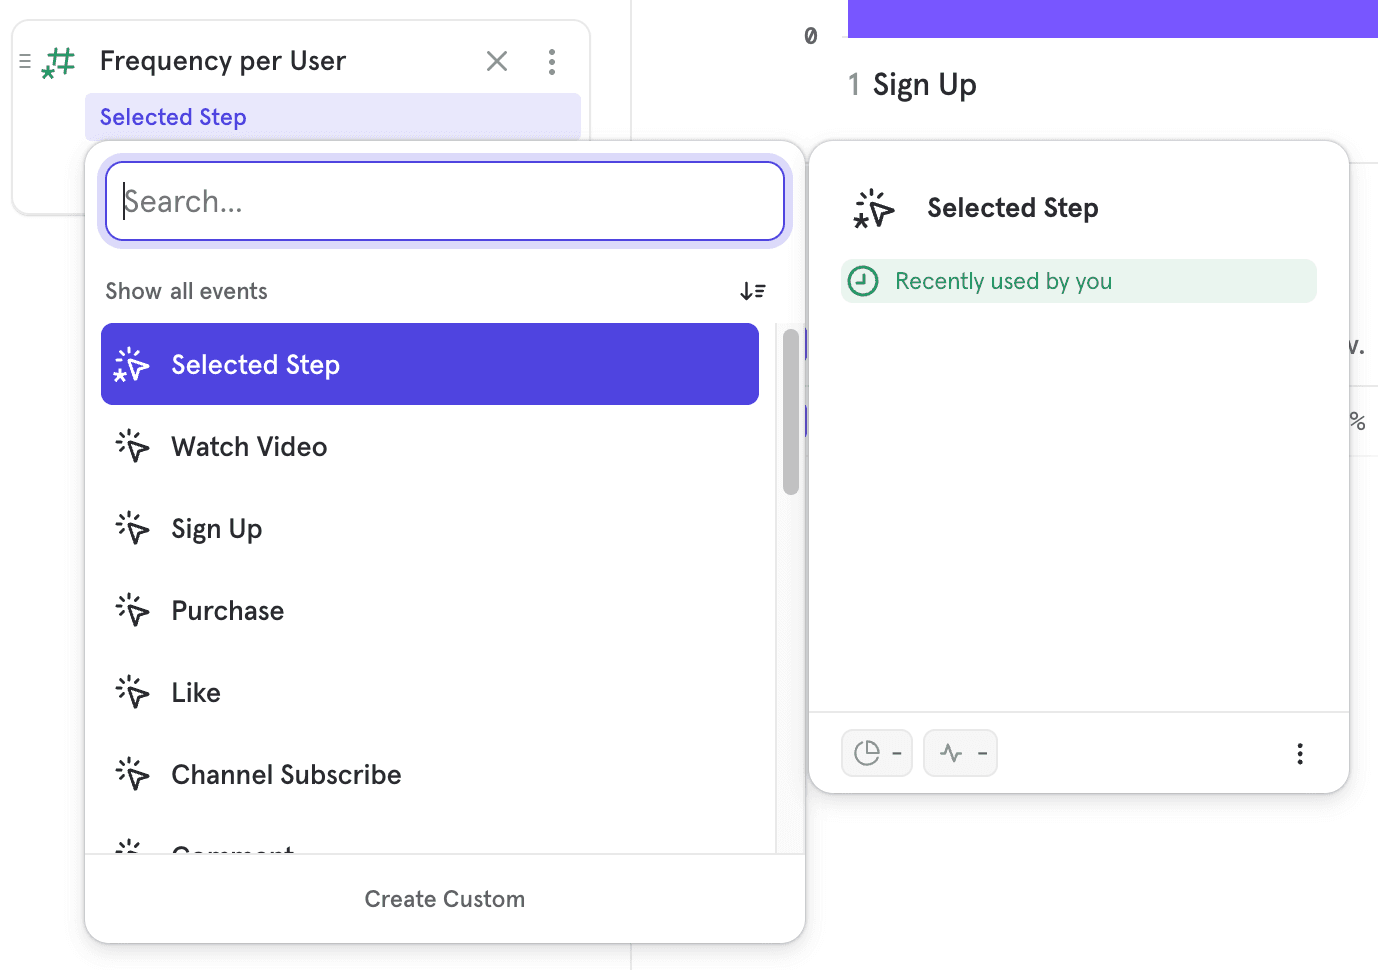Click the event icon beside Channel Subscribe
Viewport: 1378px width, 970px height.
(131, 773)
